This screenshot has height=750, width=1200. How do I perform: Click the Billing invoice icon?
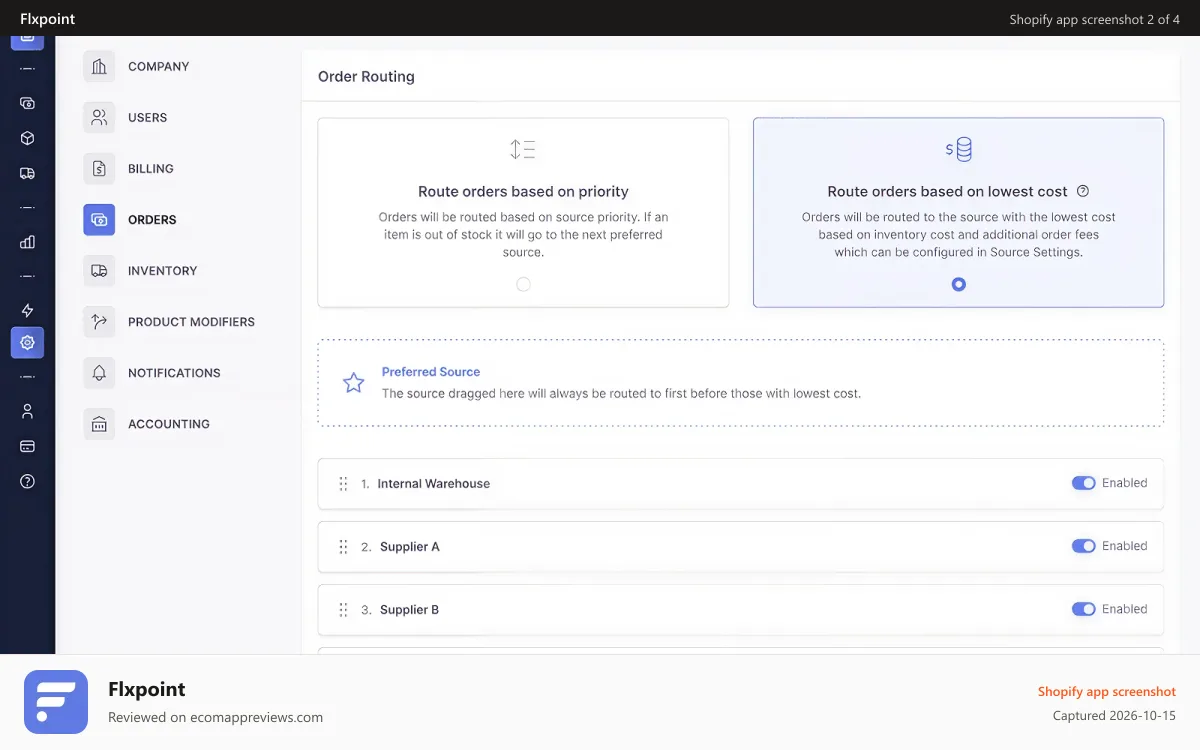click(x=99, y=169)
